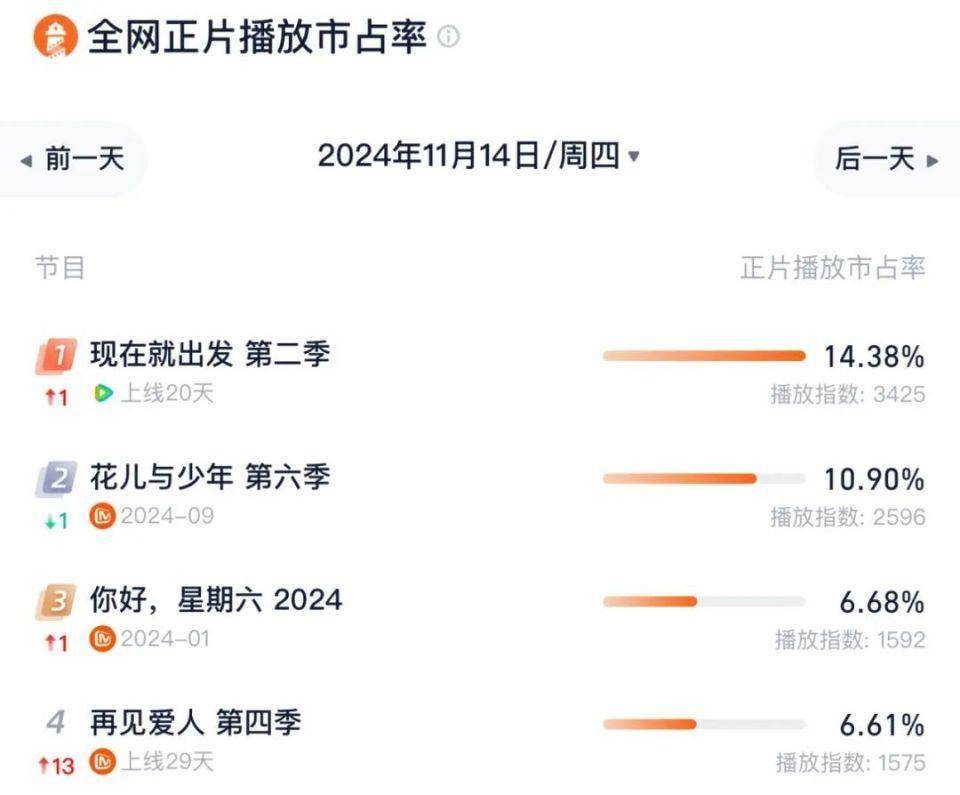
Task: Click the orange lighthouse app logo
Action: [x=56, y=36]
